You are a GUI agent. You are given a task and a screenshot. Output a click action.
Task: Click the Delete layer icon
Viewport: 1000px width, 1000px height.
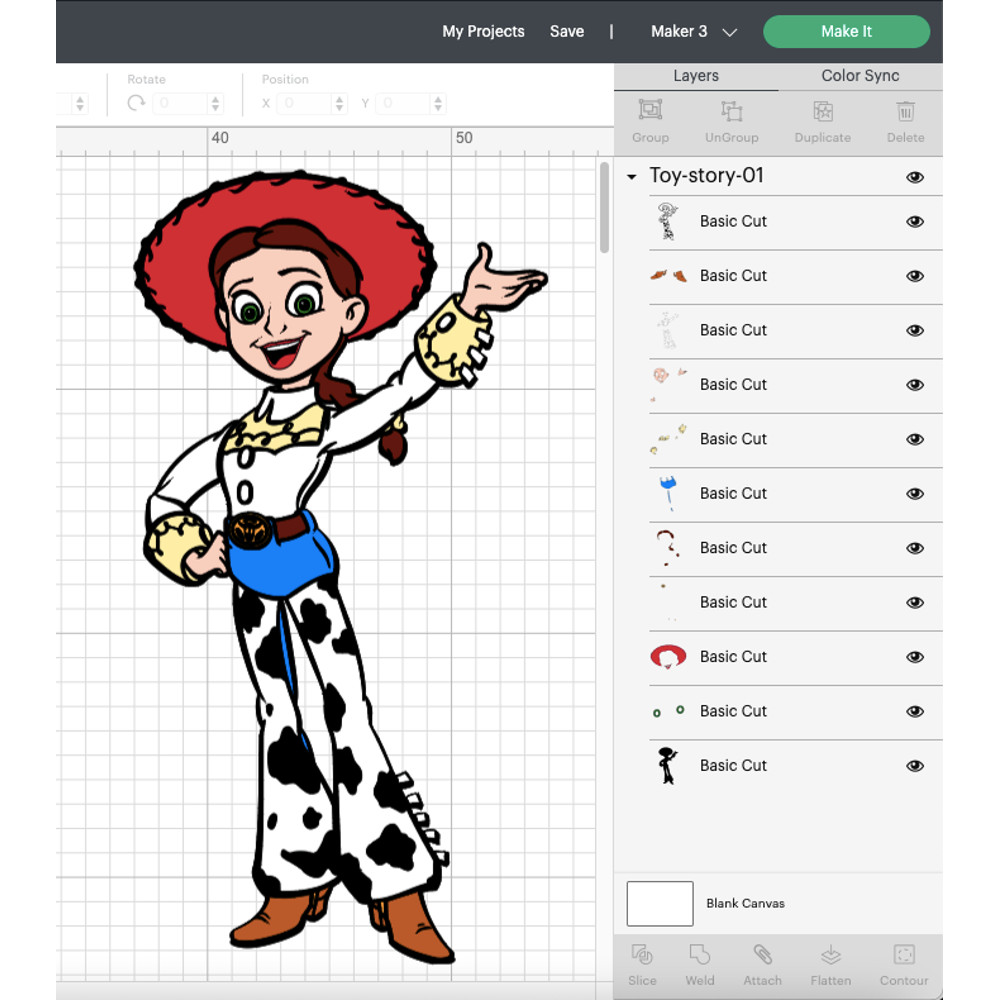[x=905, y=120]
